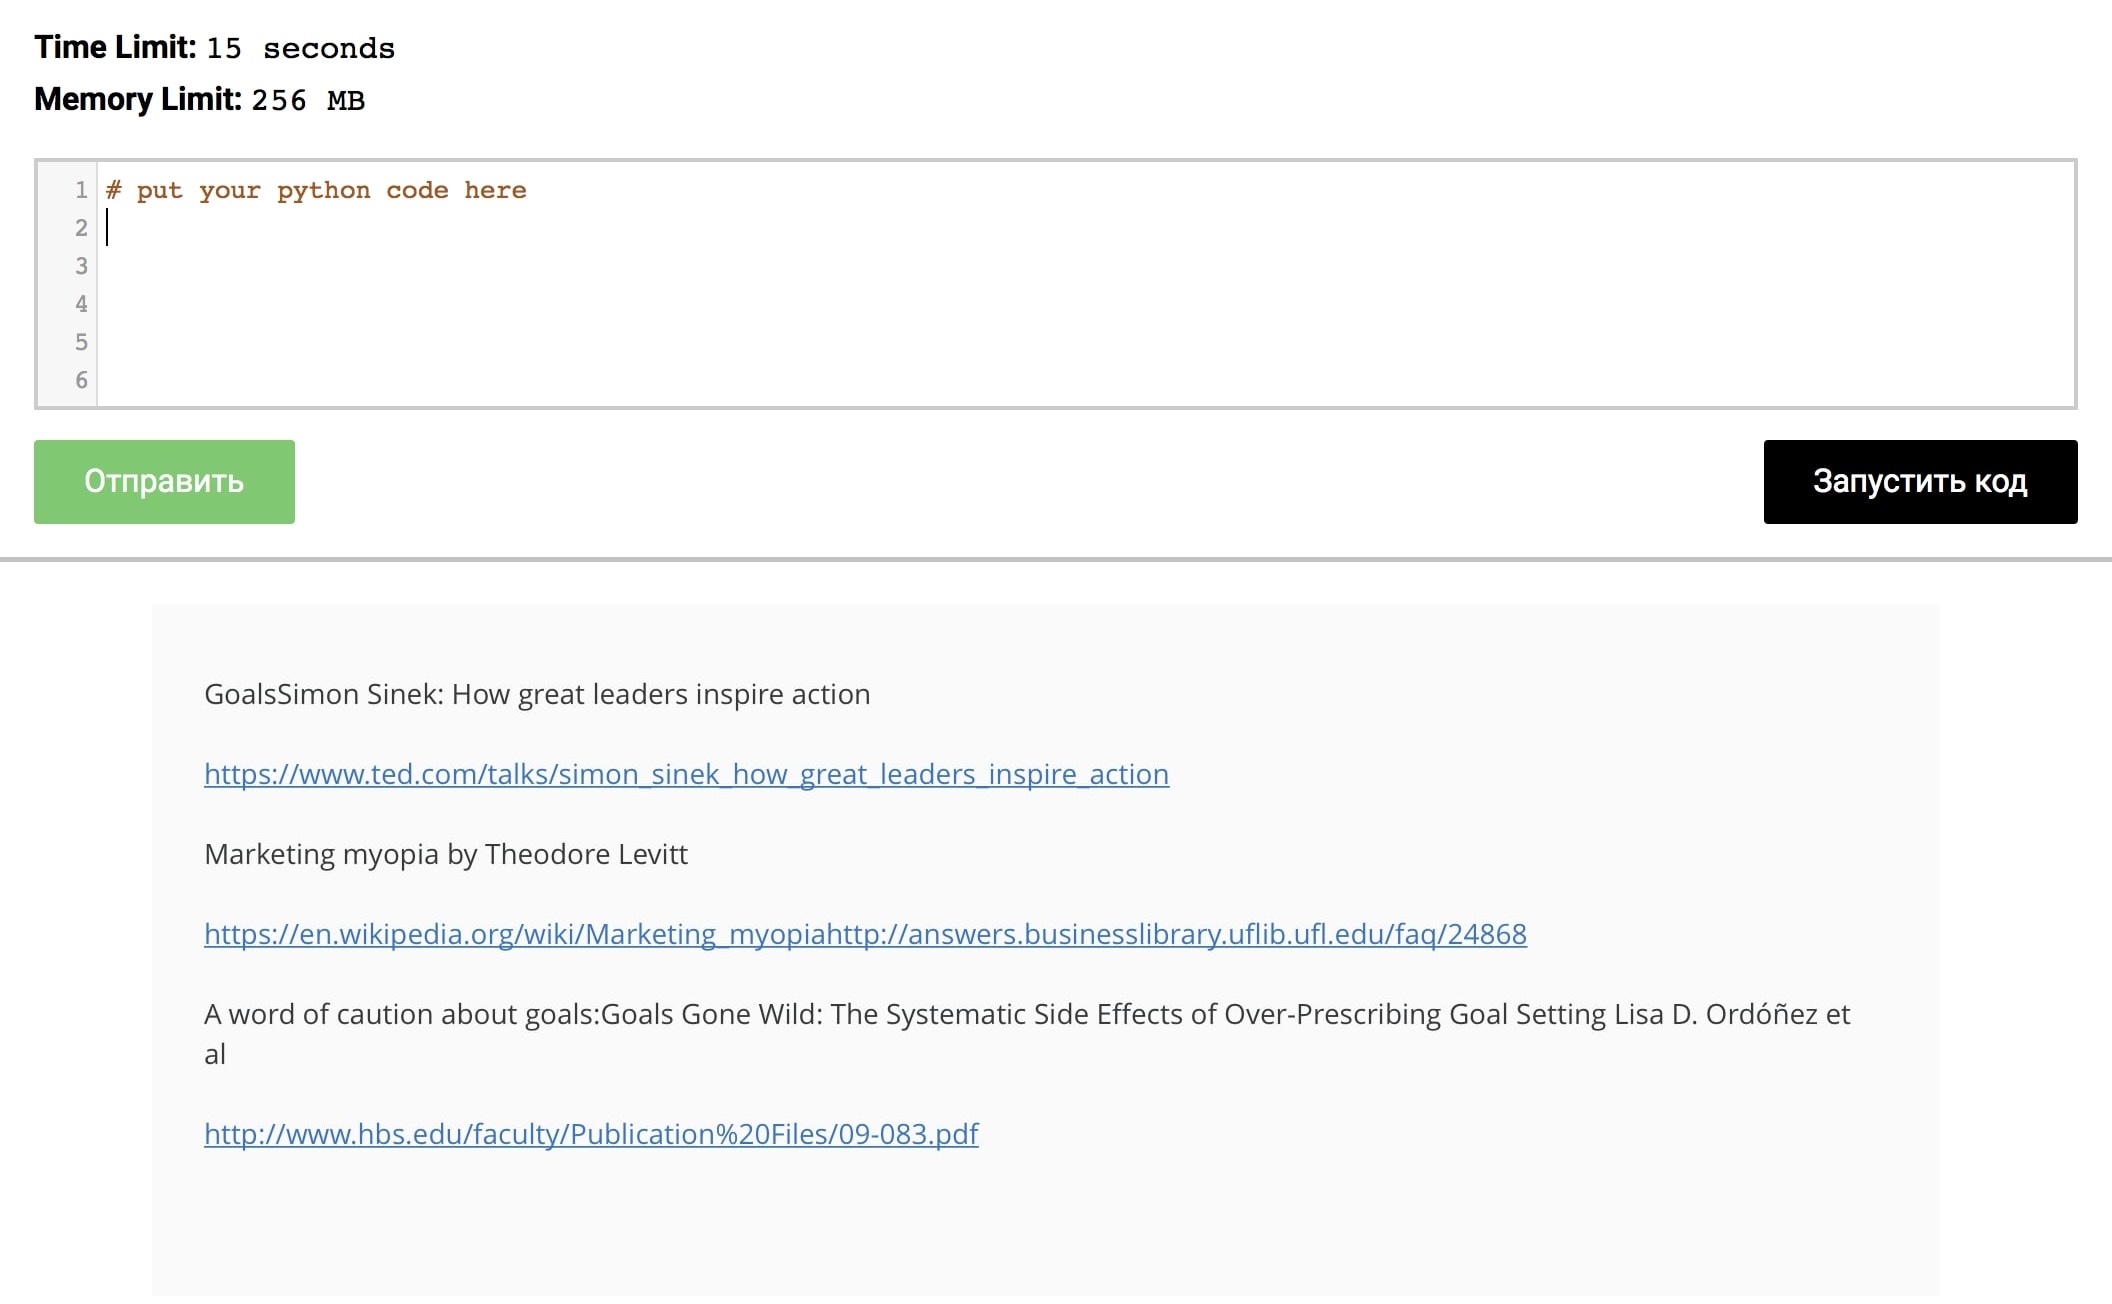Click the Memory Limit label text
Image resolution: width=2112 pixels, height=1304 pixels.
[138, 99]
